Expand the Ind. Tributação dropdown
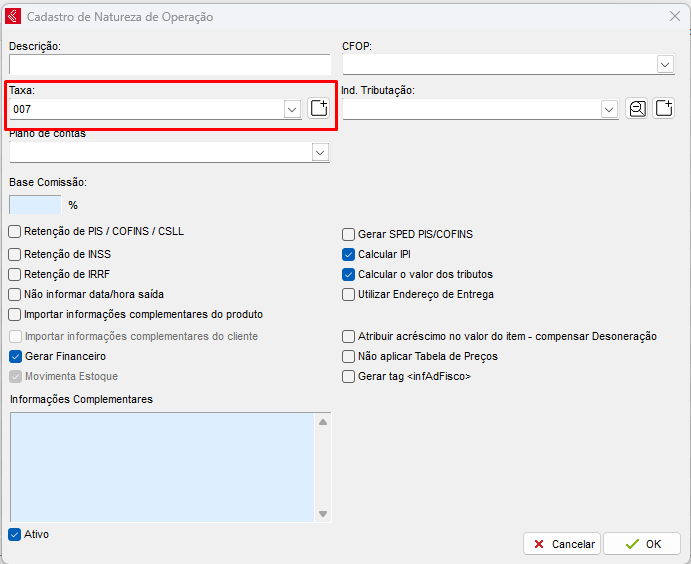Screen dimensions: 691x564 coord(609,109)
